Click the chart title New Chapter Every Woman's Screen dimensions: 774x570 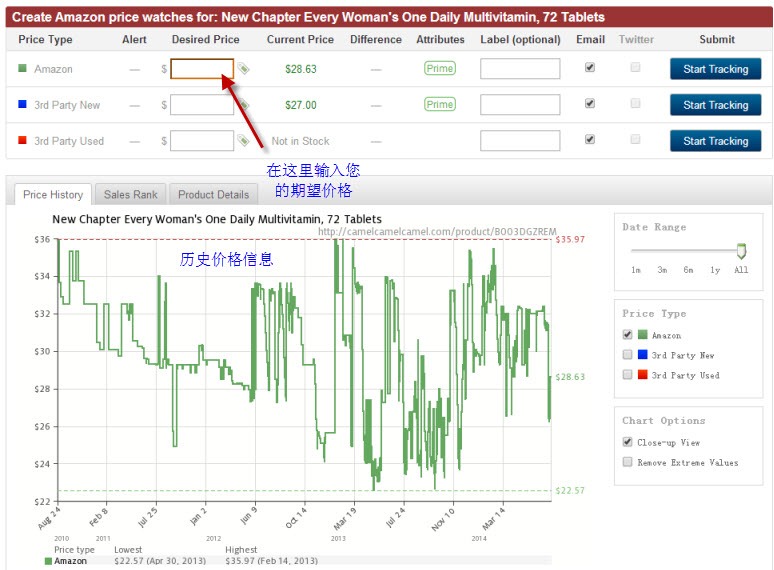[217, 219]
